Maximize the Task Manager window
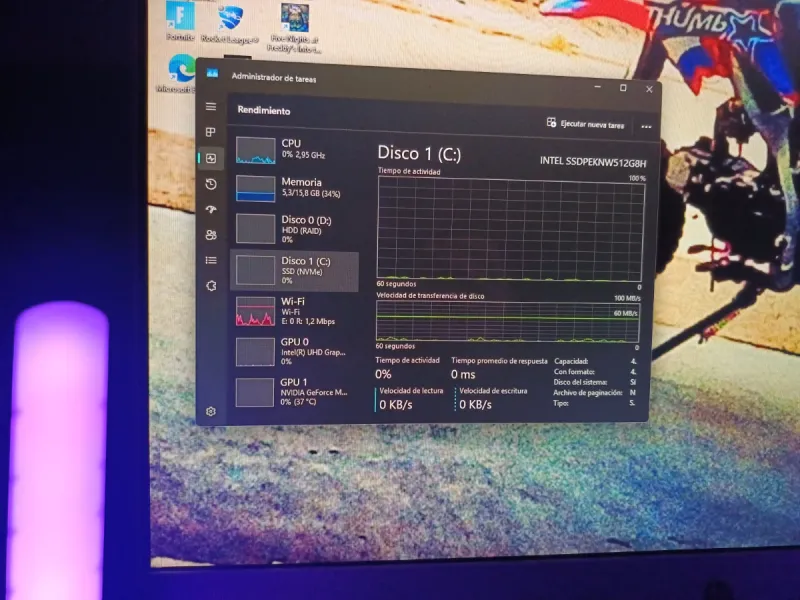 point(623,88)
